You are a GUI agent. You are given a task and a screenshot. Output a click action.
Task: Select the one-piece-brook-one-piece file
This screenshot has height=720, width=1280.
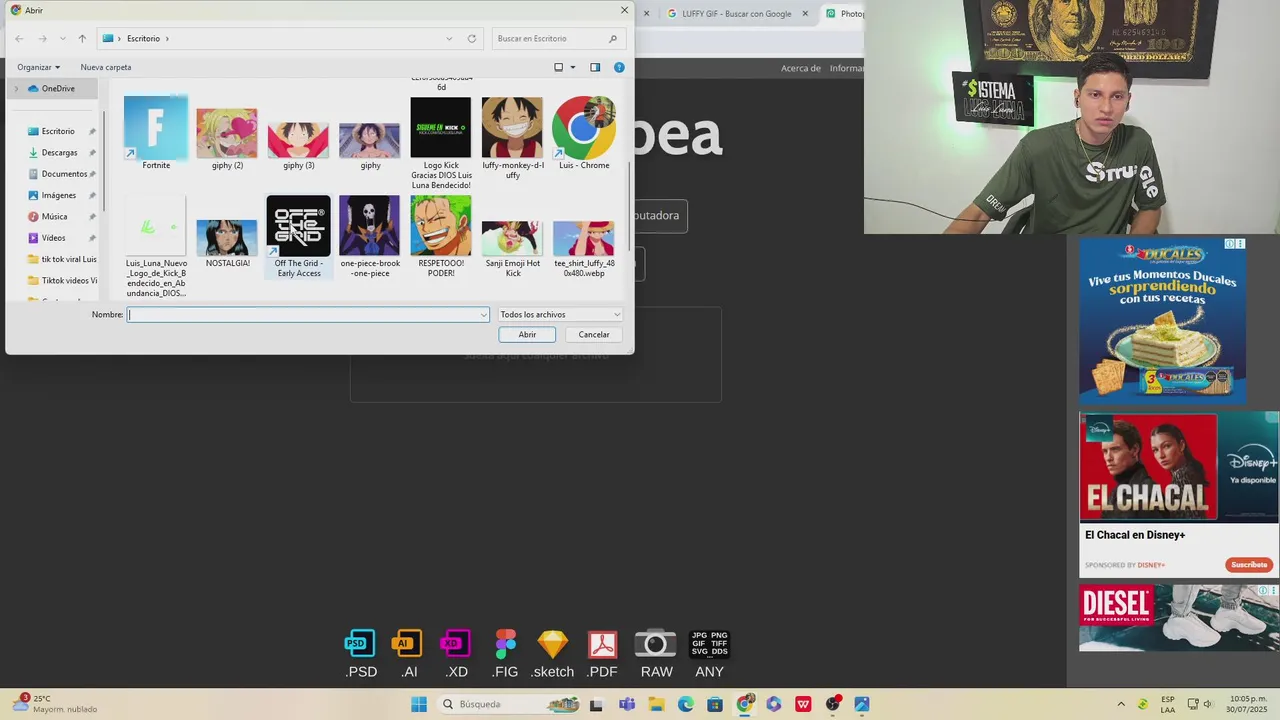[370, 237]
